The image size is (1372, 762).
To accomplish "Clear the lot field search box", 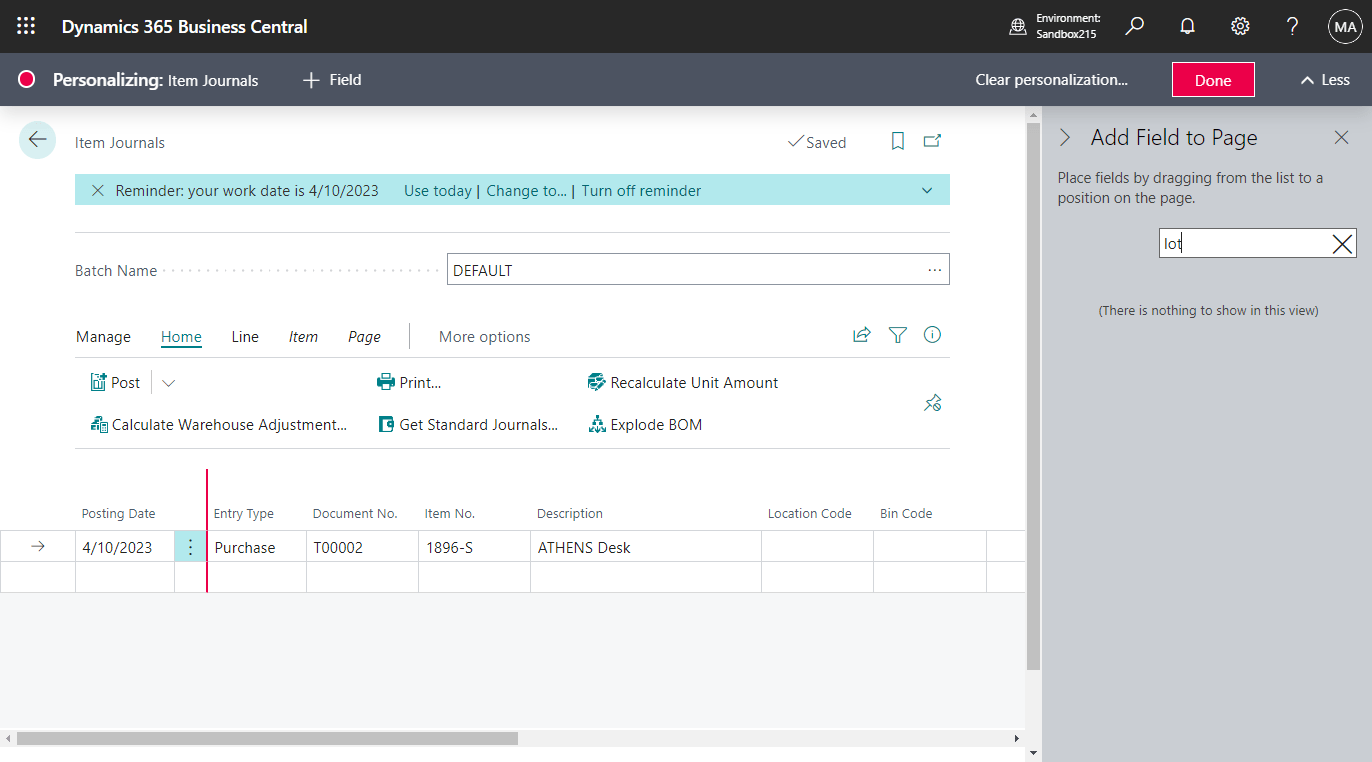I will (1341, 242).
